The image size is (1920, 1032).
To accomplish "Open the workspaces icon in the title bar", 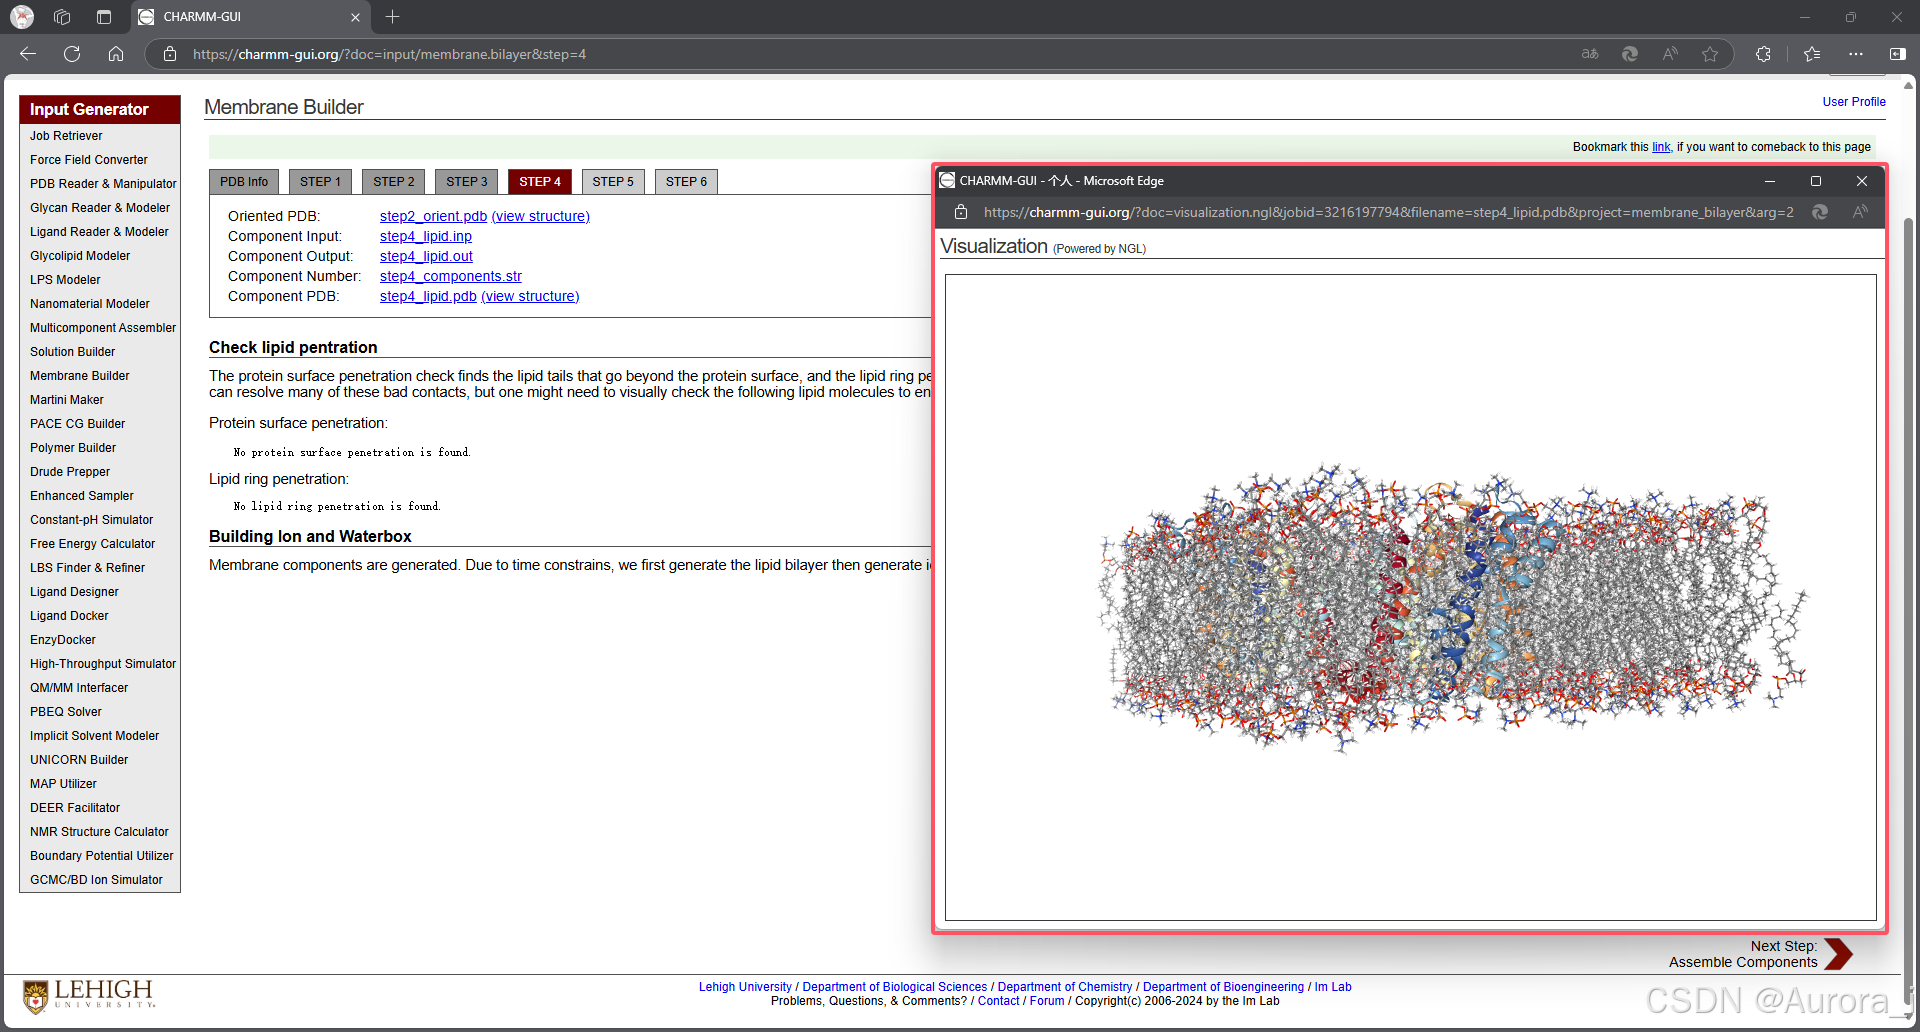I will [x=62, y=17].
